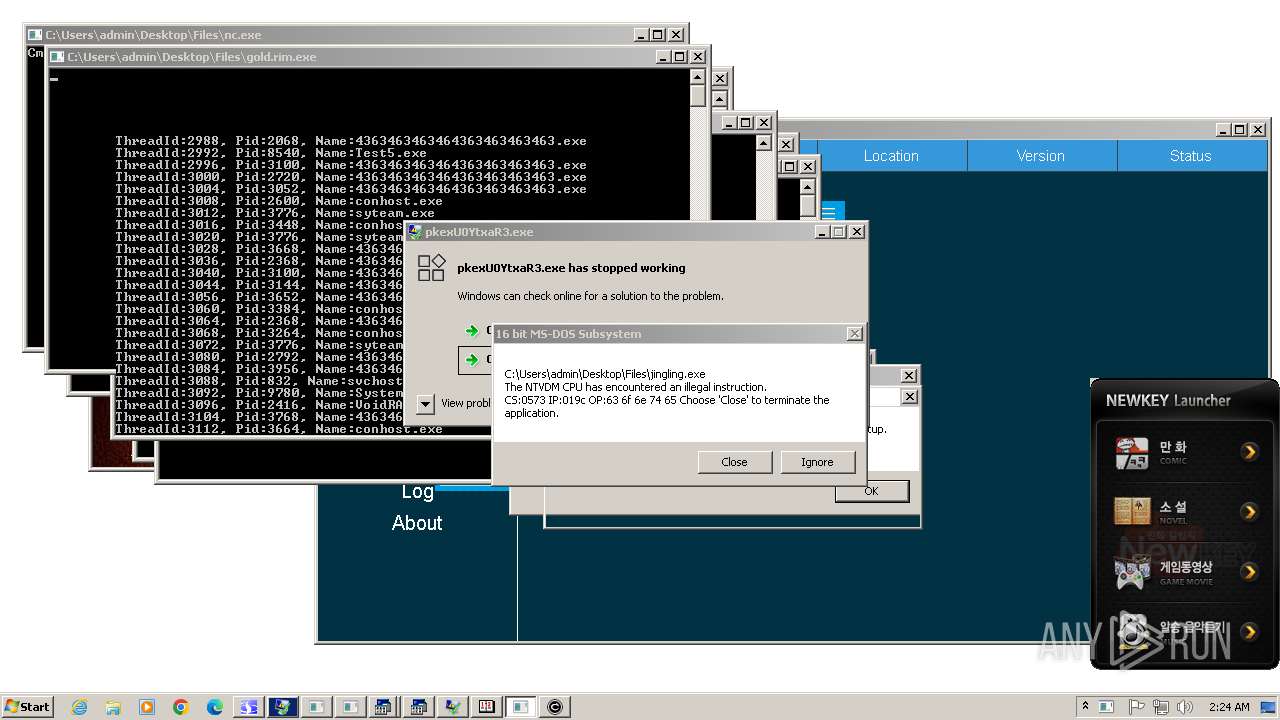
Task: Open Windows Explorer folder from taskbar
Action: [113, 707]
